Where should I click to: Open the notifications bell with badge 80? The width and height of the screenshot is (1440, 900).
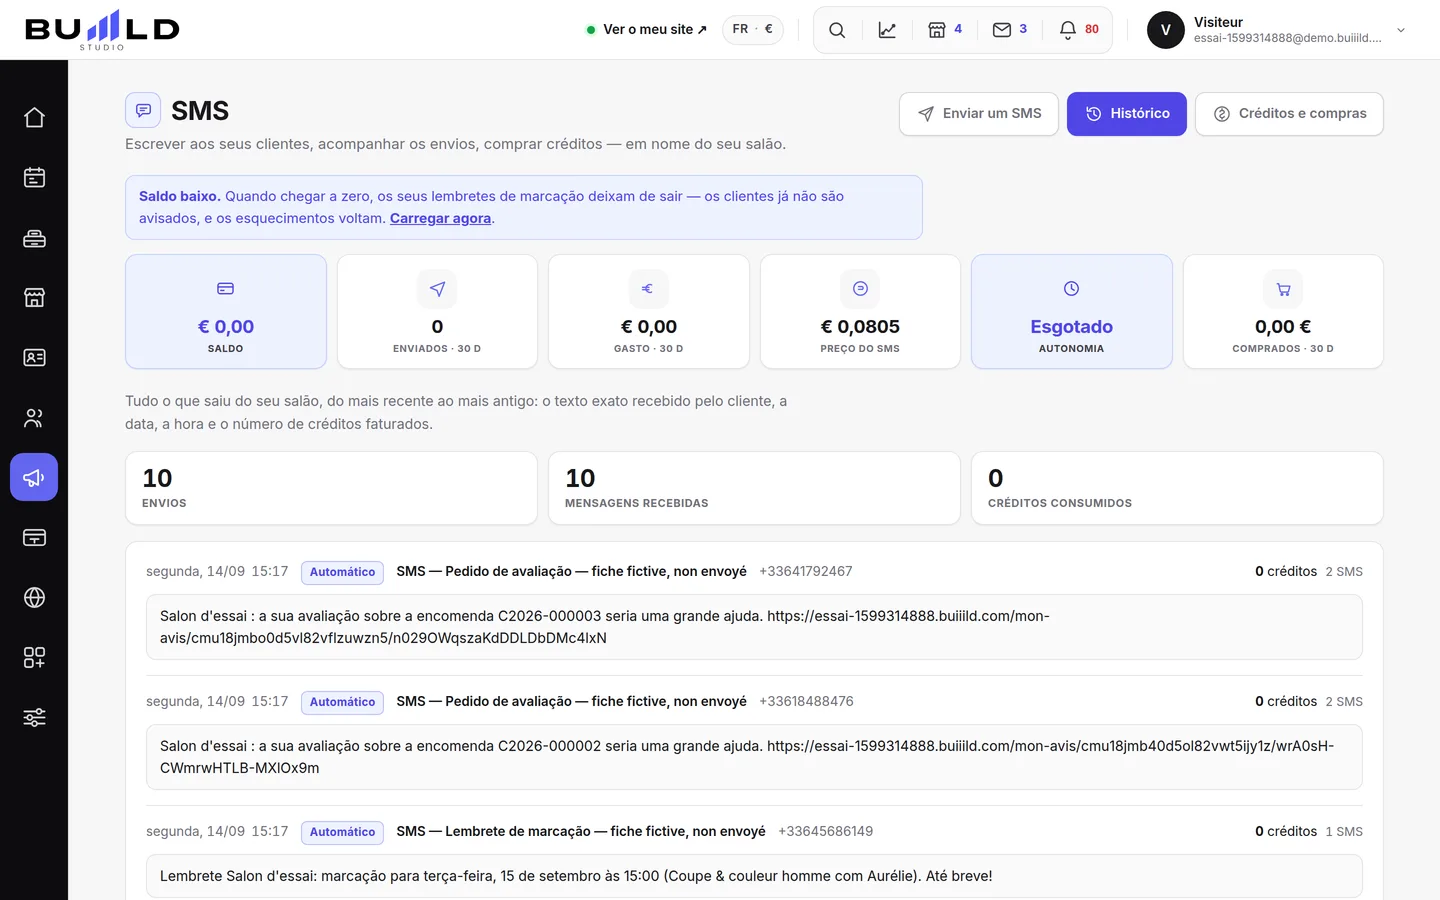point(1079,30)
